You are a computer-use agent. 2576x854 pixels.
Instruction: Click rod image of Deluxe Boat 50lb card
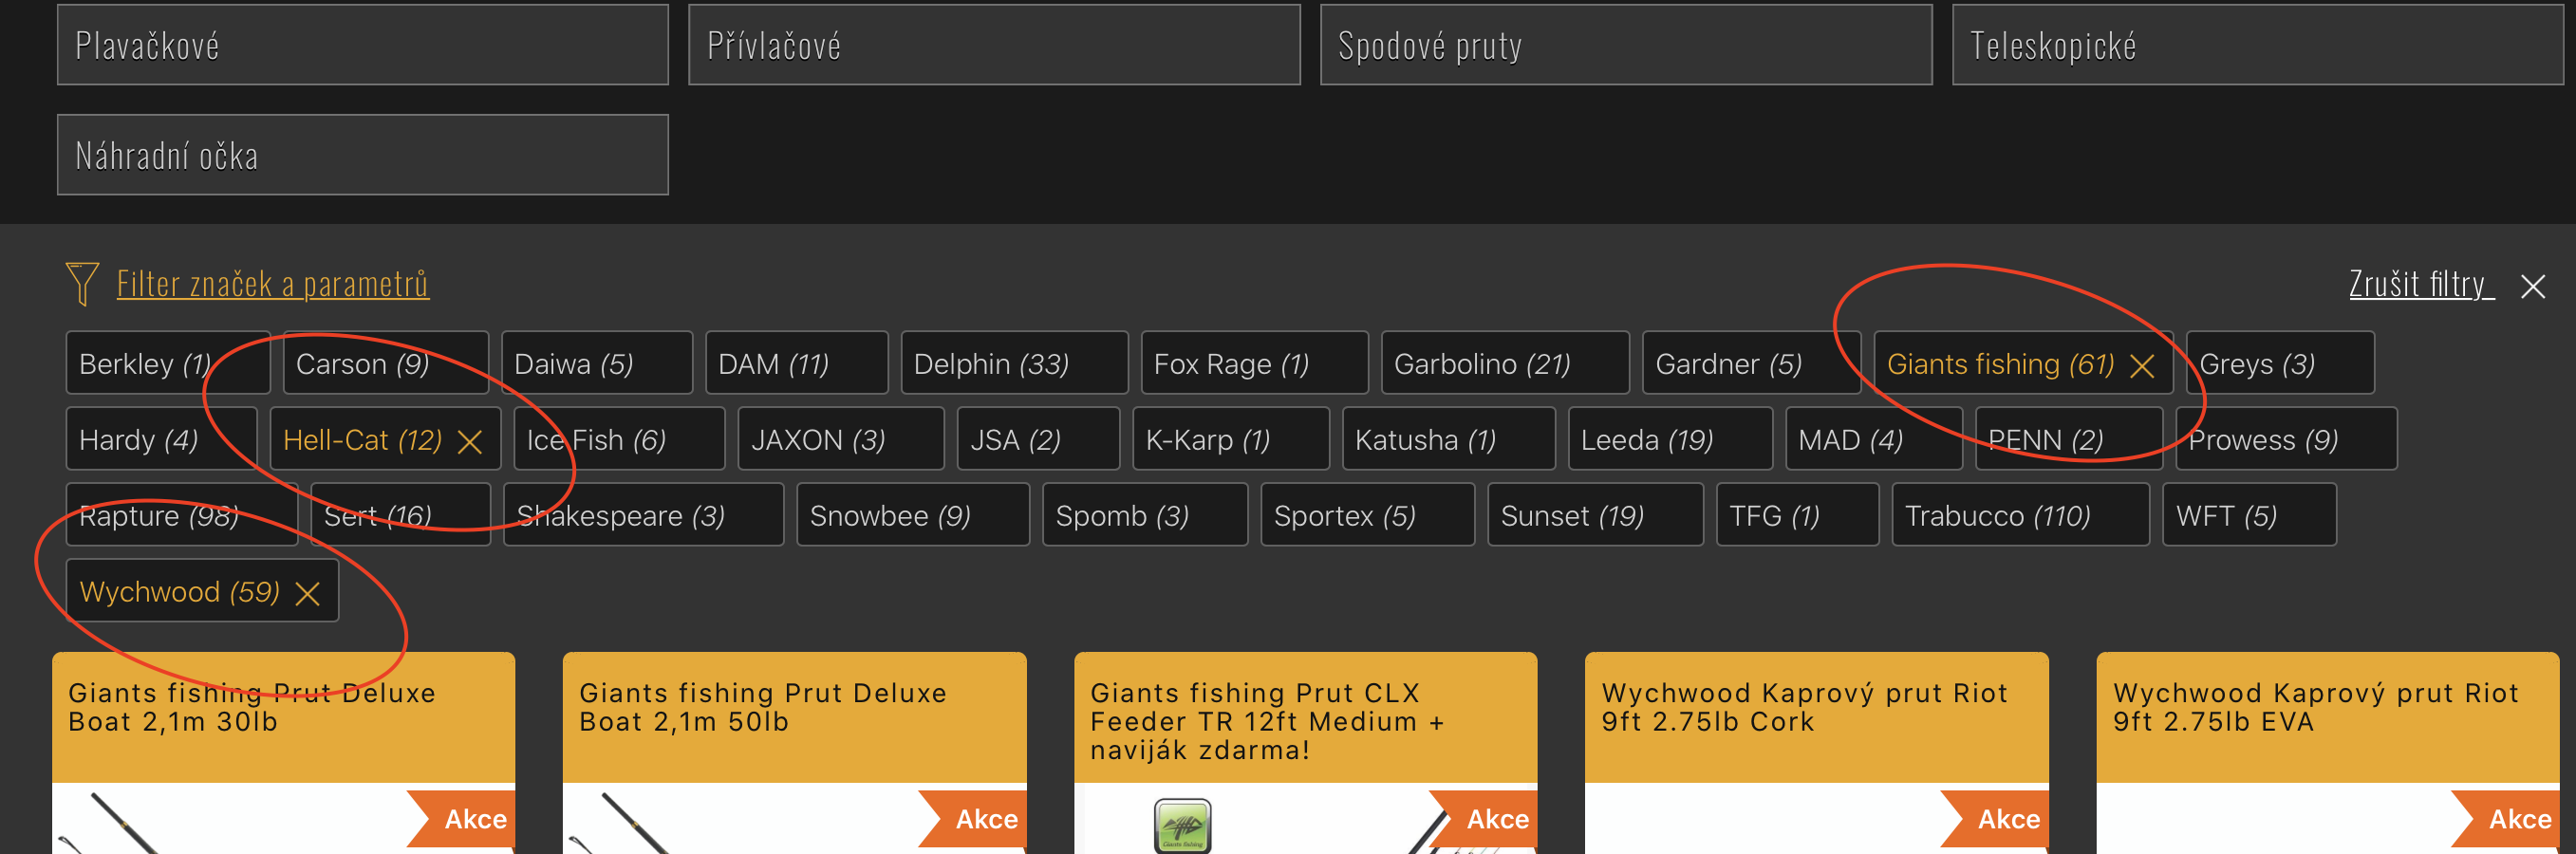(621, 823)
